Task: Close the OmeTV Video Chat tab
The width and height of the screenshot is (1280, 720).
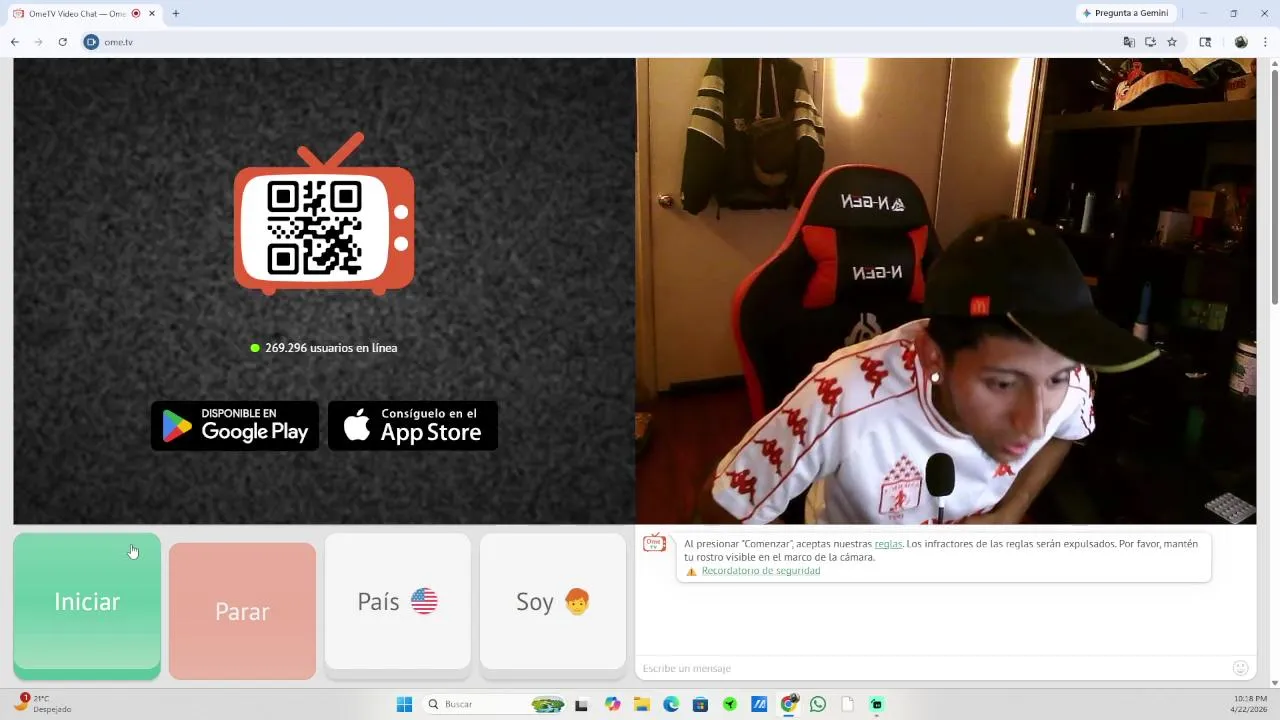Action: point(151,14)
